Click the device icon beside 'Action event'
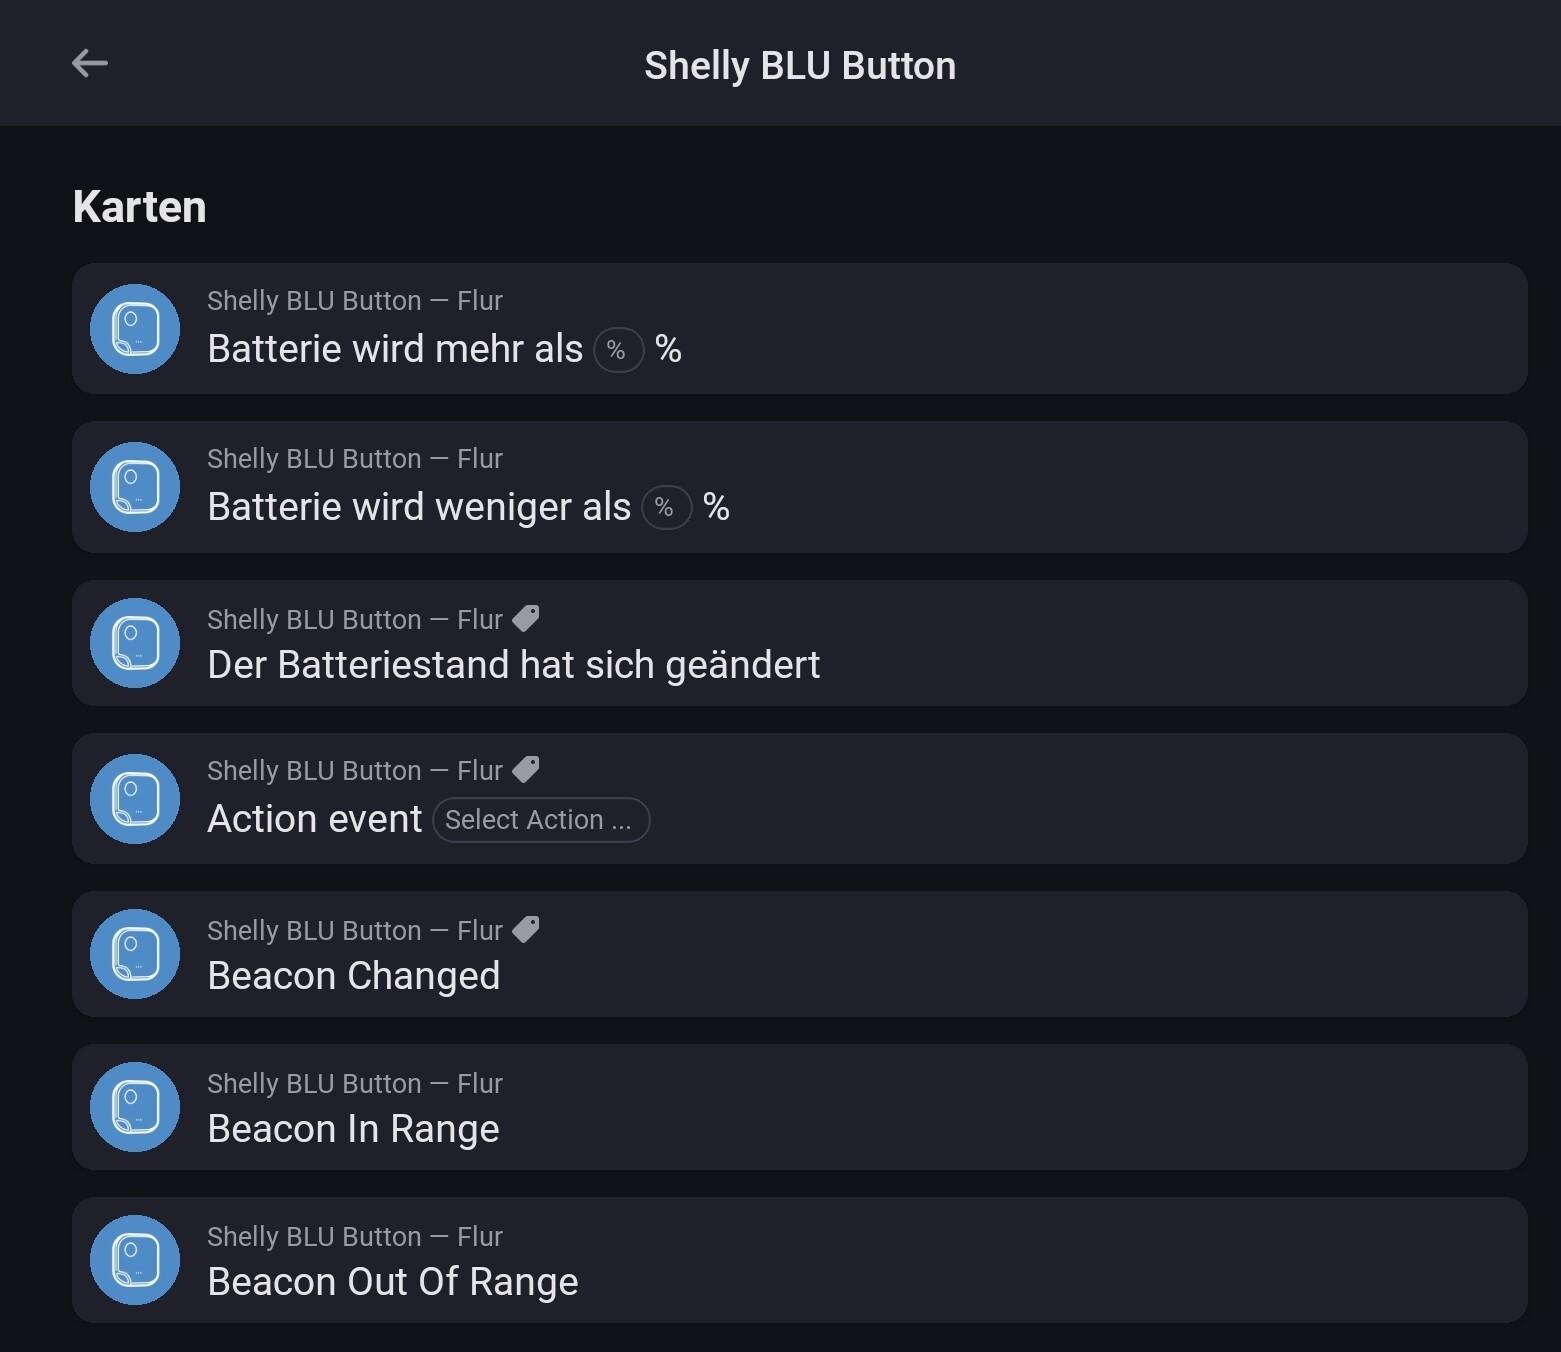This screenshot has height=1352, width=1561. coord(135,799)
